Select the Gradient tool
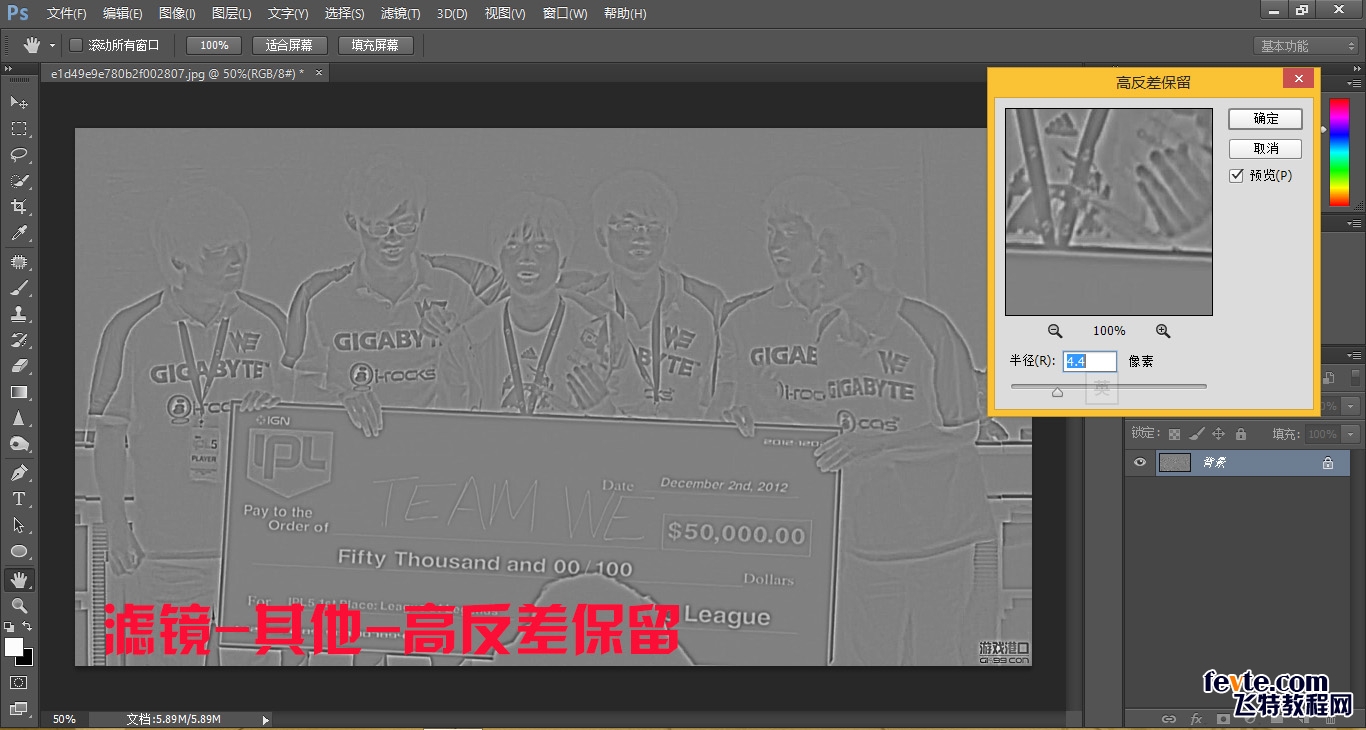The image size is (1366, 730). click(x=19, y=392)
